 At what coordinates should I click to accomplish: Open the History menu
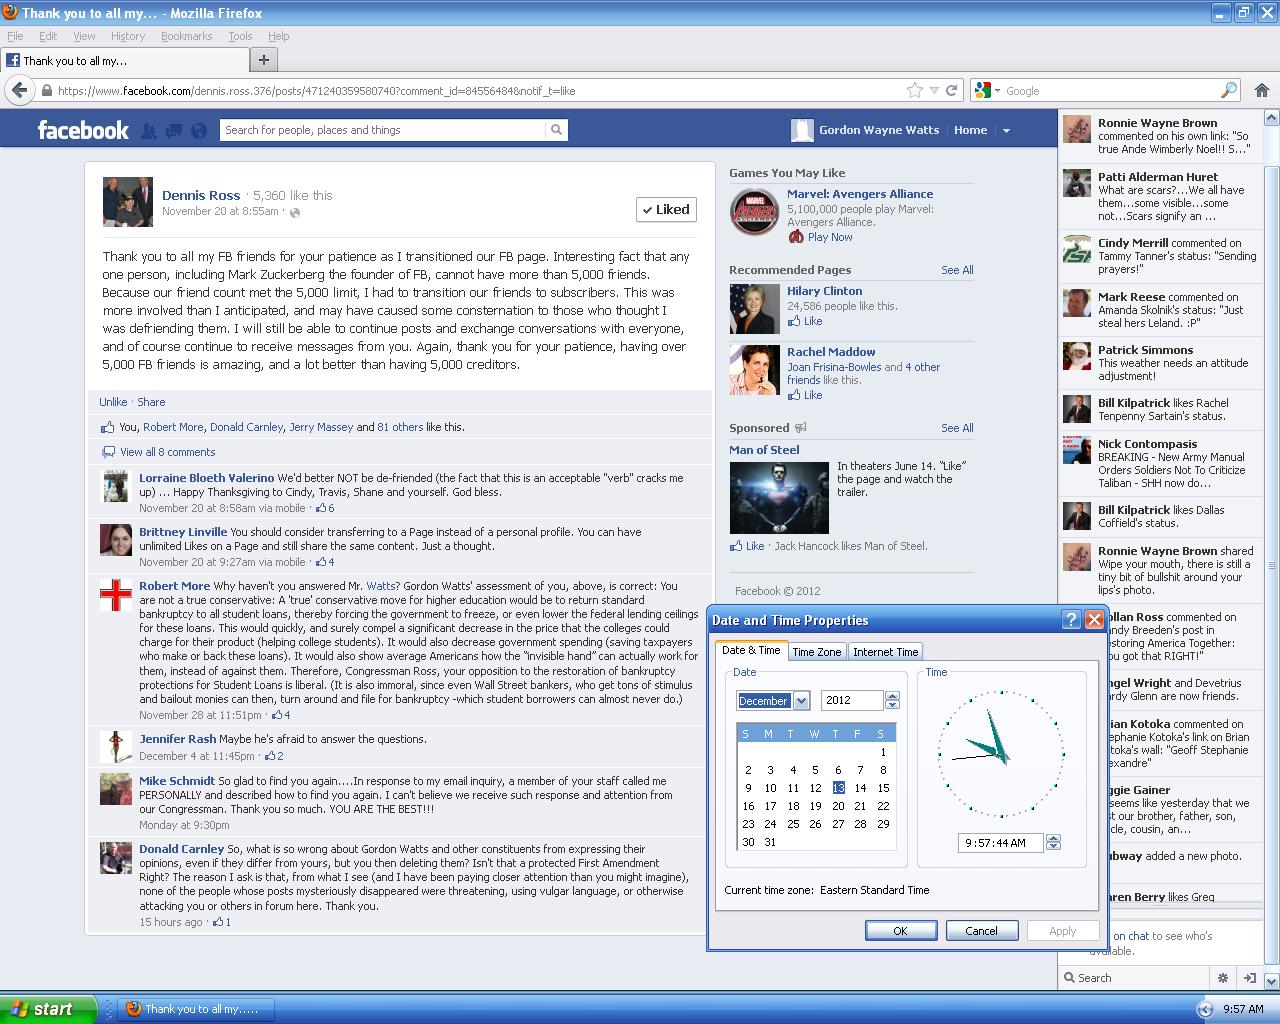[x=128, y=36]
